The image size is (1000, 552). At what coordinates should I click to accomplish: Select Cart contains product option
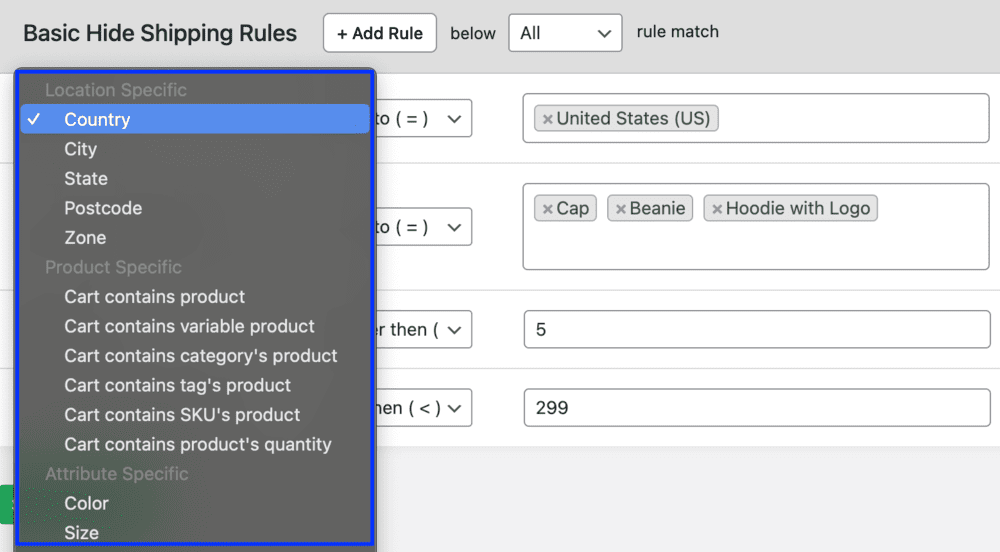click(154, 297)
